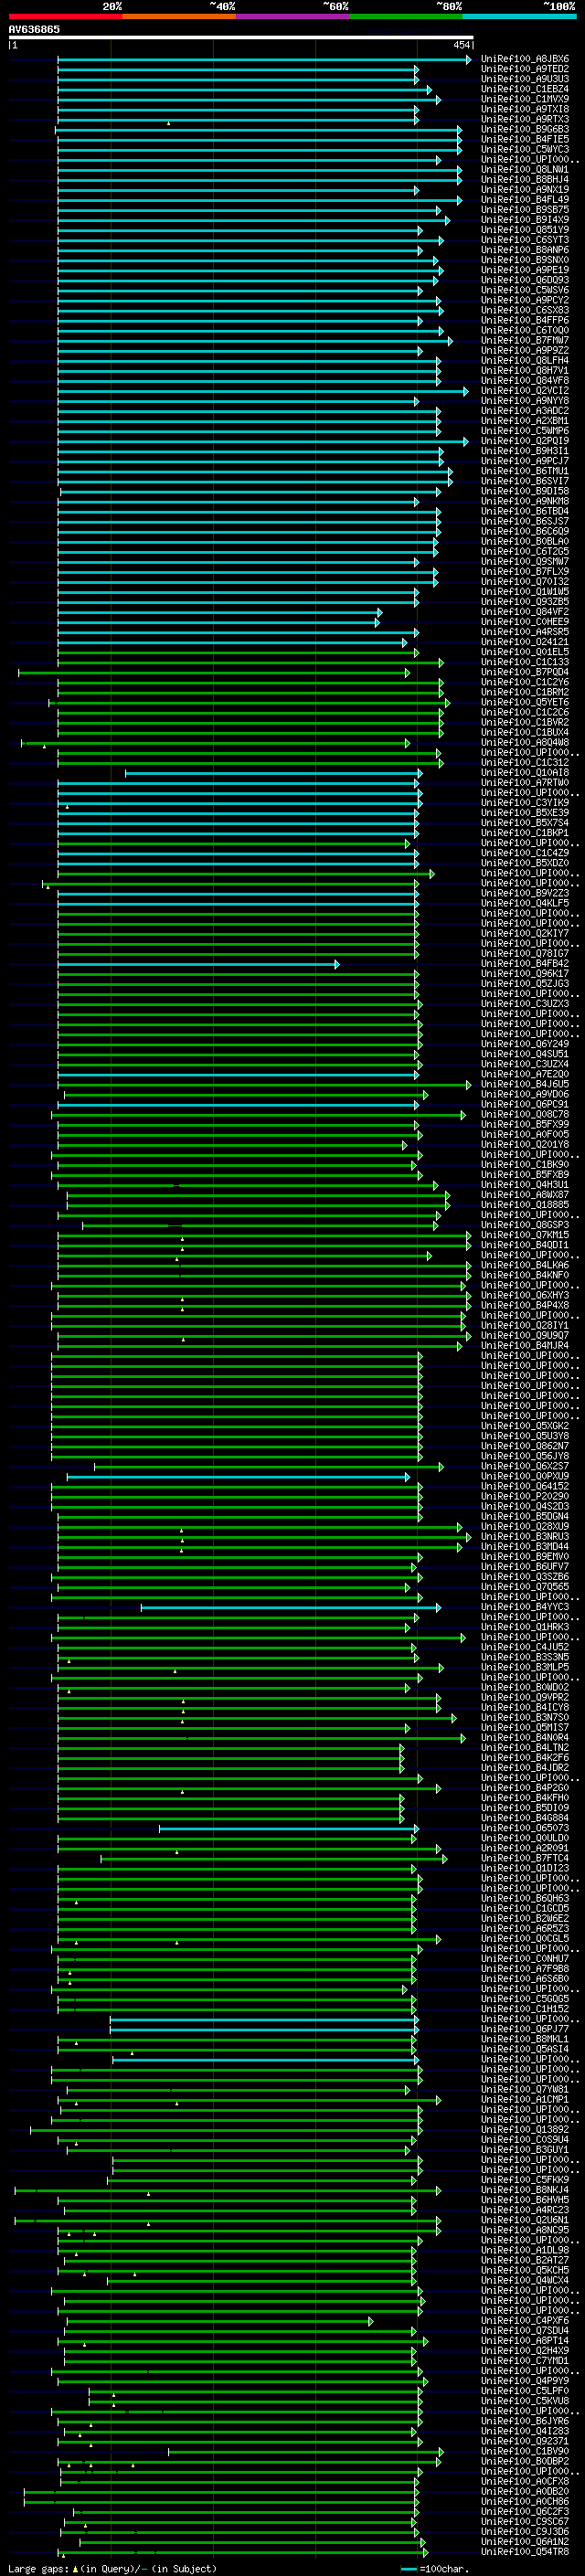Select label UniRef100_Q0CGL5
The width and height of the screenshot is (585, 2576).
tap(525, 1939)
